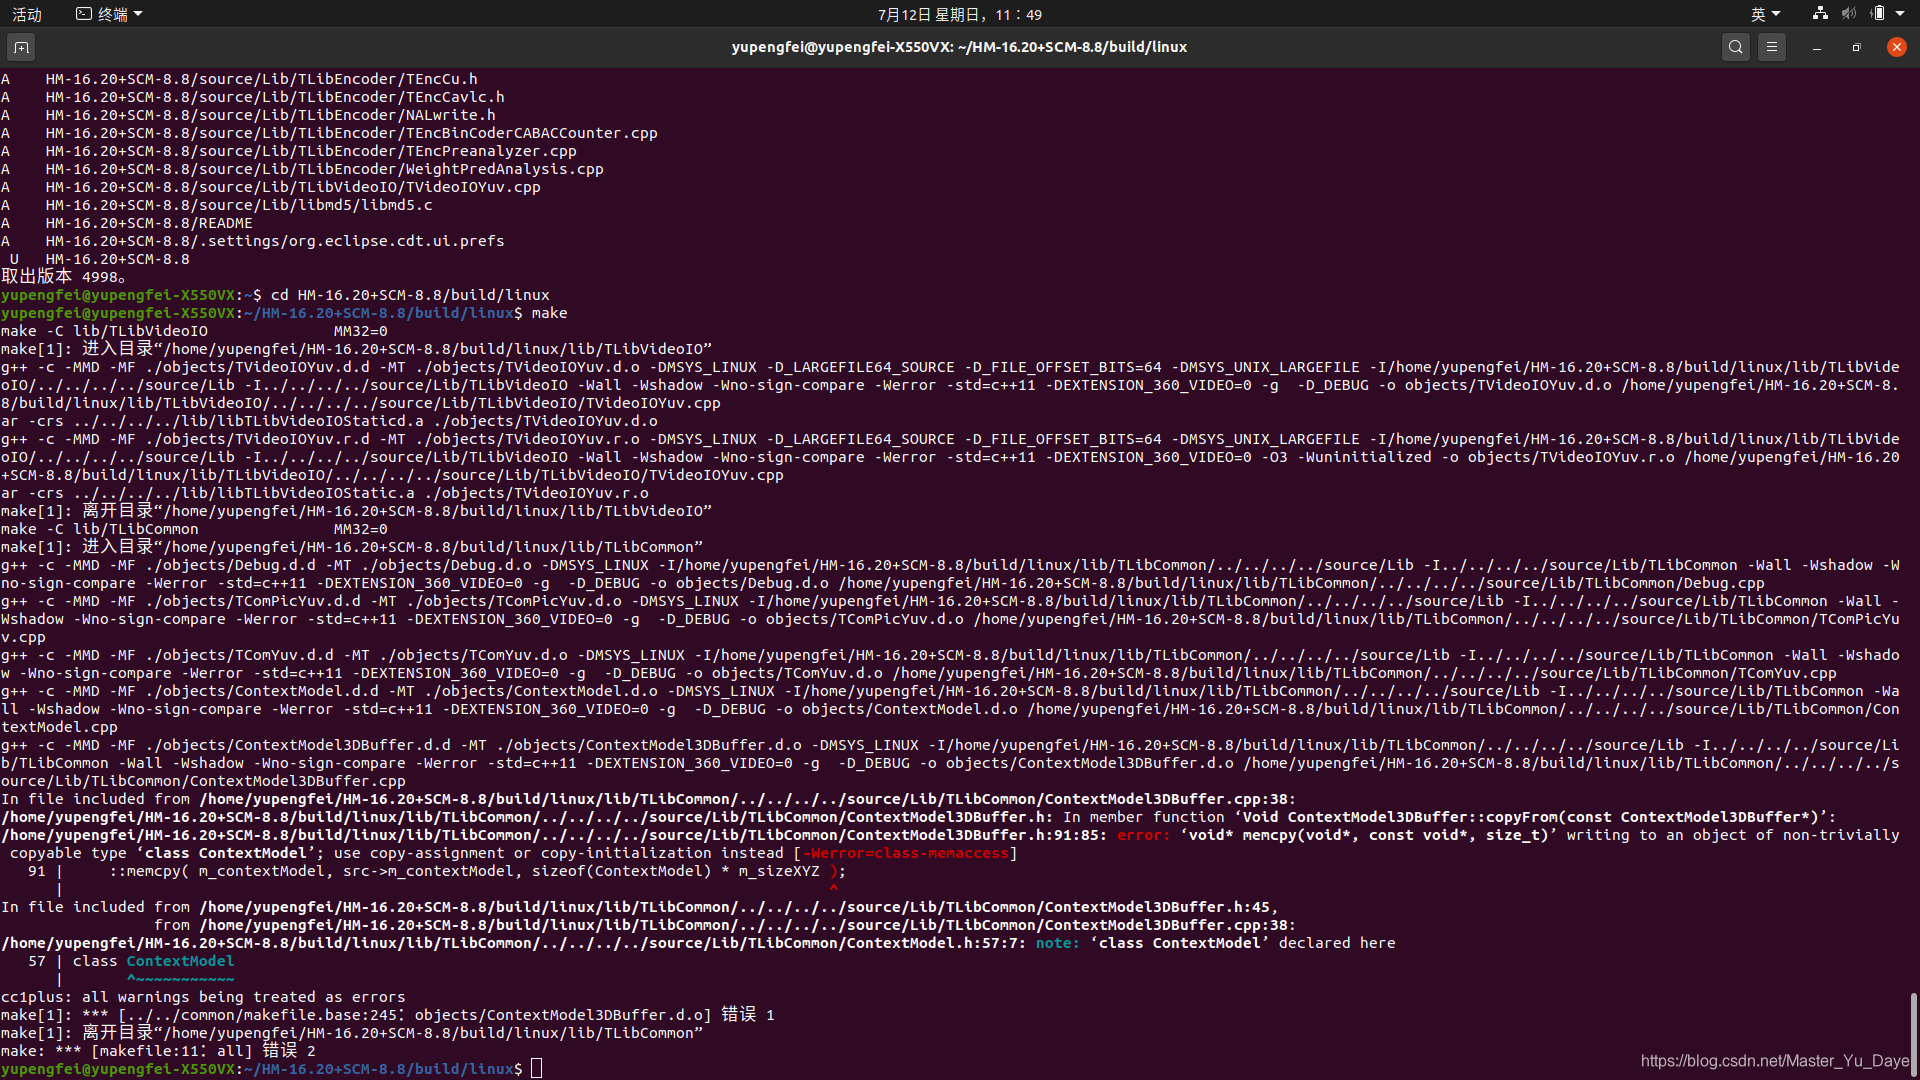Open the terminal search icon

pyautogui.click(x=1736, y=47)
